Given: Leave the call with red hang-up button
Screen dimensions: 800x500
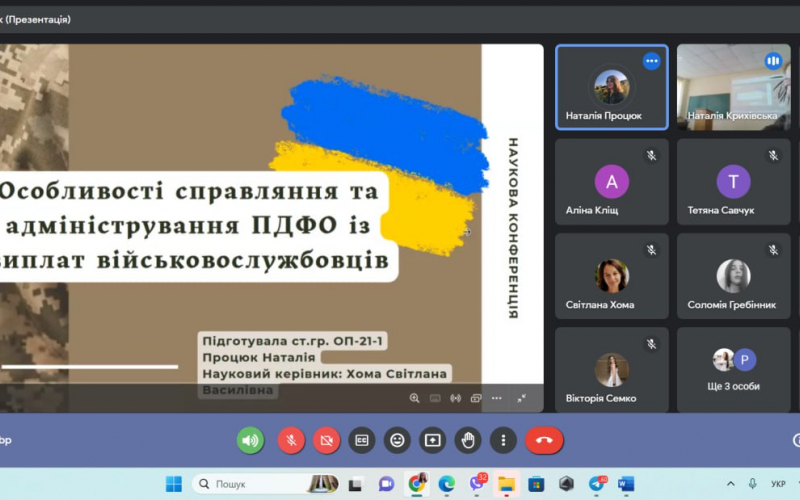Looking at the screenshot, I should (544, 440).
